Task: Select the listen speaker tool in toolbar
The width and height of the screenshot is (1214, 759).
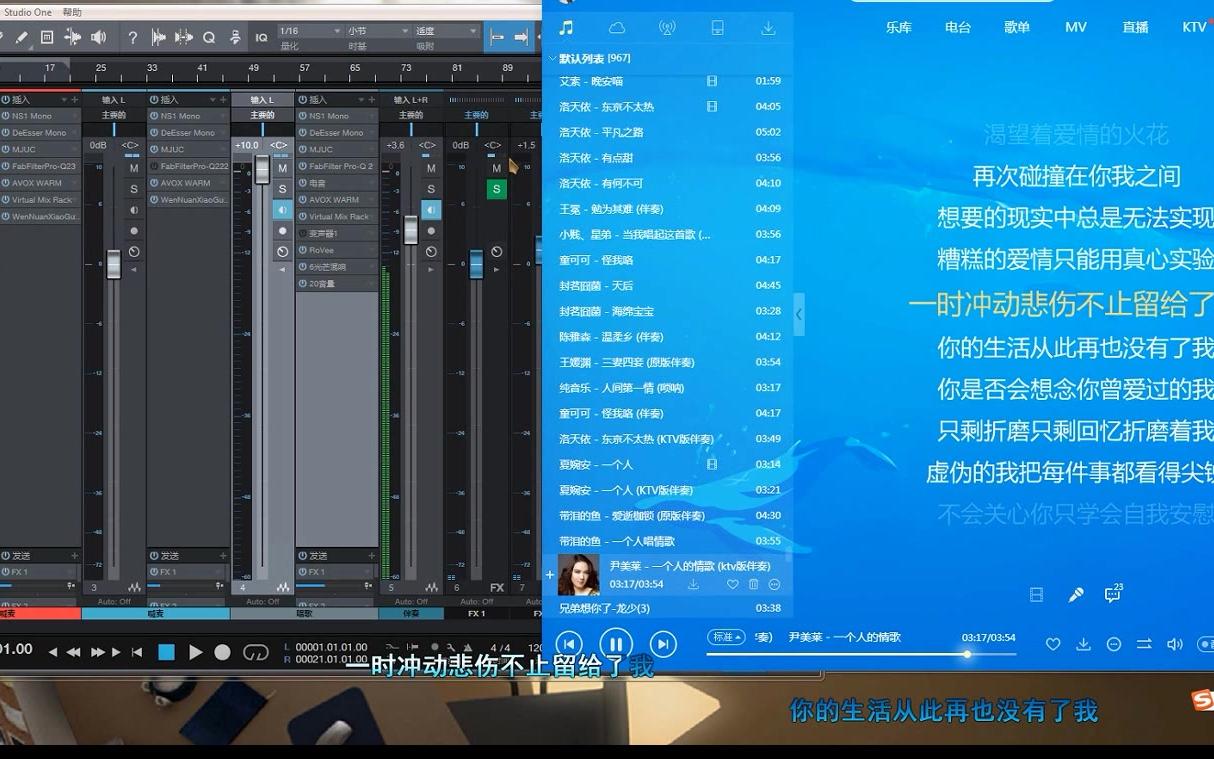Action: (98, 37)
